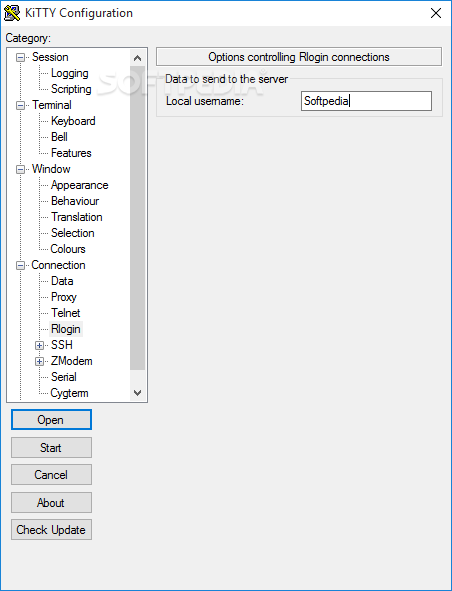Click the 'Options controlling Rlogin connections' header
The height and width of the screenshot is (591, 452).
299,57
